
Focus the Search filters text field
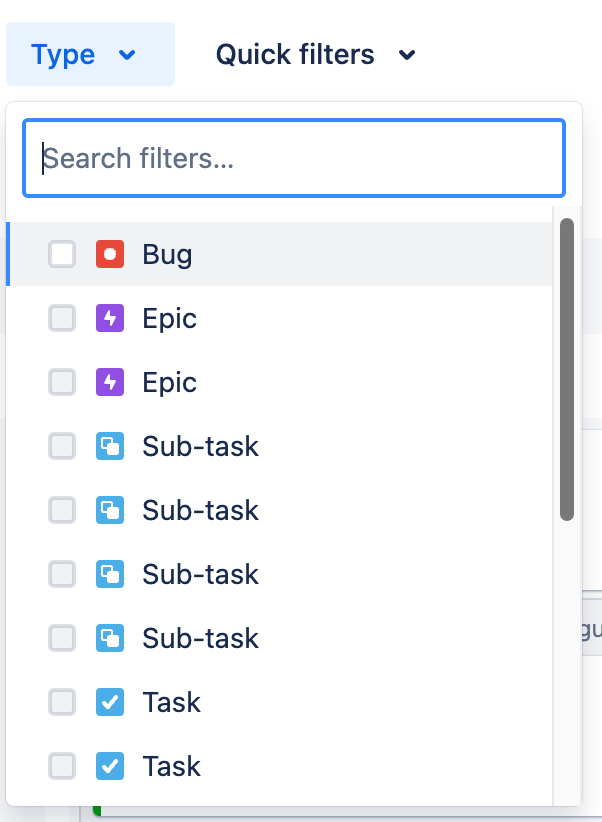[294, 158]
